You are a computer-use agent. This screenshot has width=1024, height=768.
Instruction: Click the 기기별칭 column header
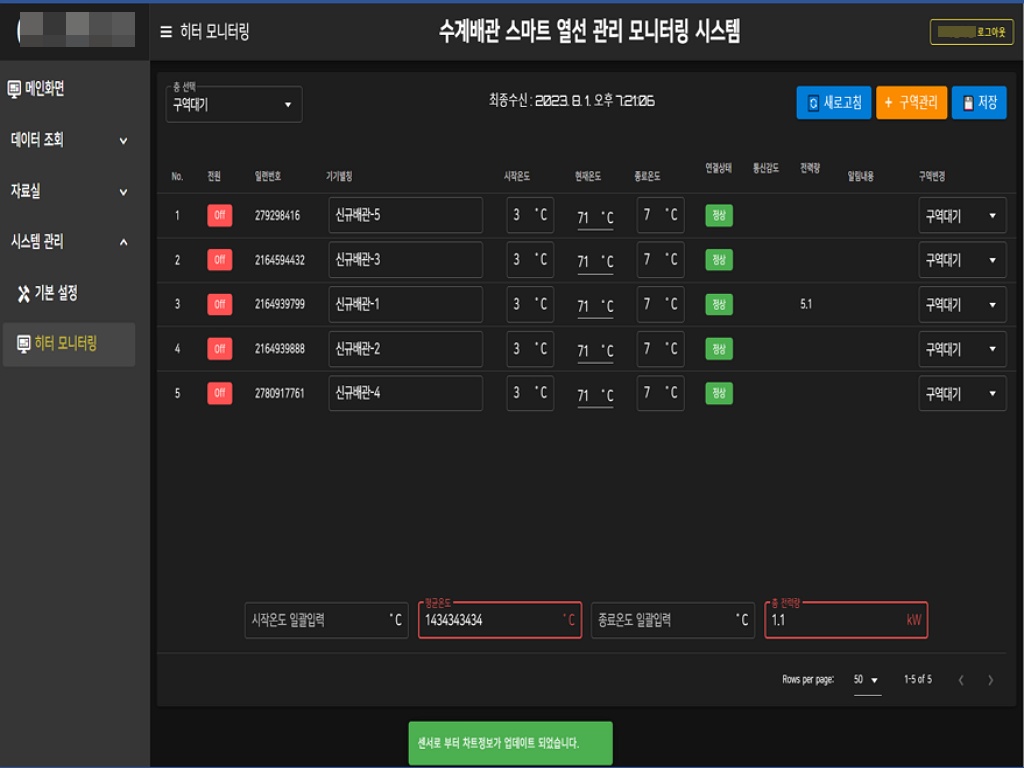pyautogui.click(x=339, y=176)
